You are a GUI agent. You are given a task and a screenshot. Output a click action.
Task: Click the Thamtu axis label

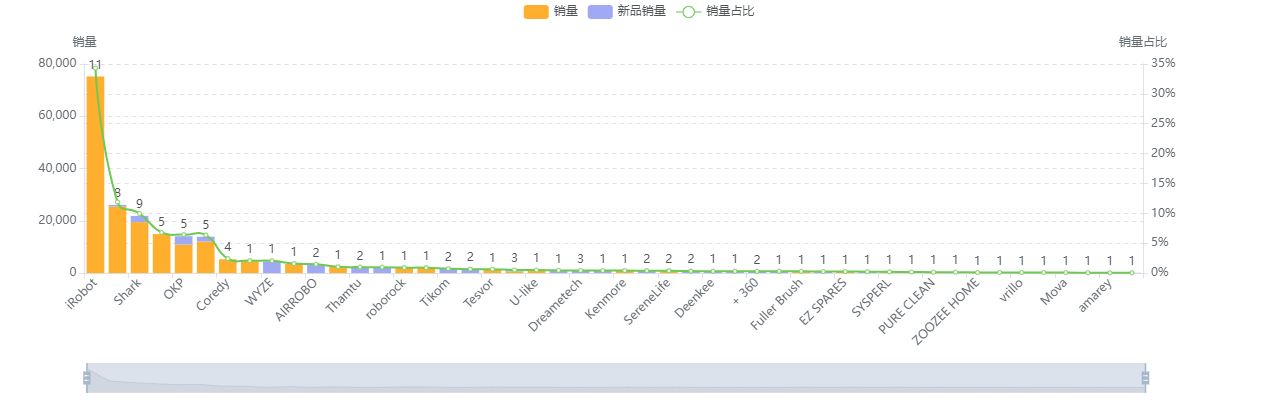click(345, 297)
